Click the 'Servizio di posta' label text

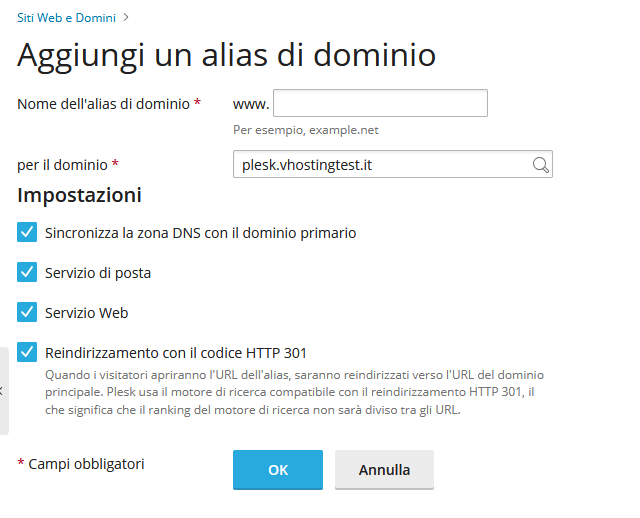[98, 273]
